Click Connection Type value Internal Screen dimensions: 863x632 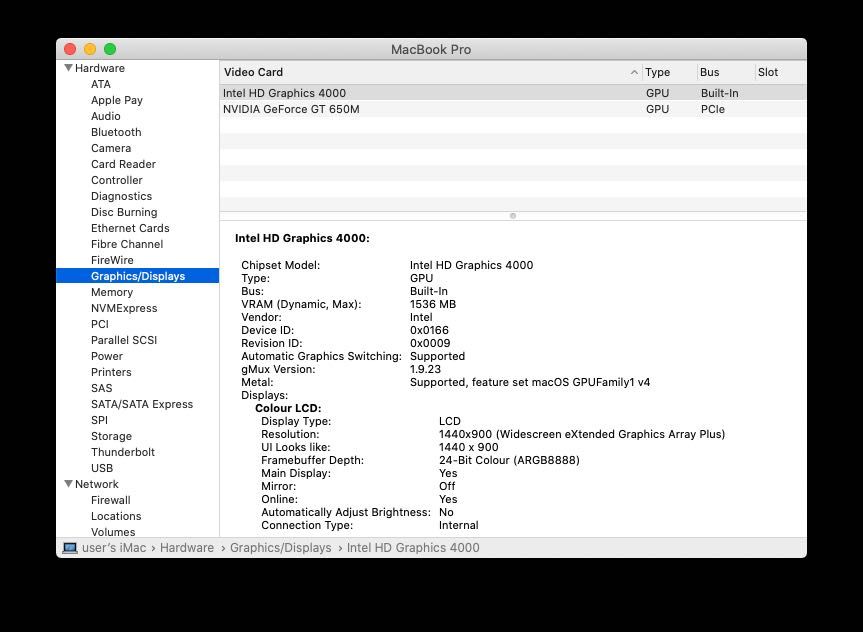point(458,525)
